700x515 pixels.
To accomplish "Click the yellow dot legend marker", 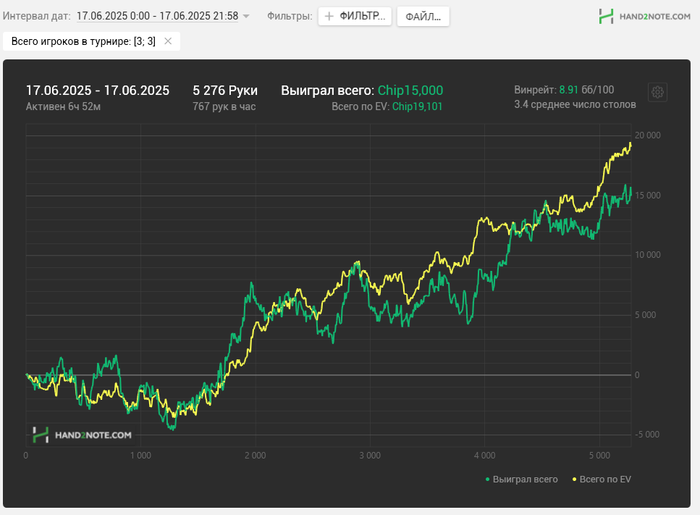I will (575, 479).
